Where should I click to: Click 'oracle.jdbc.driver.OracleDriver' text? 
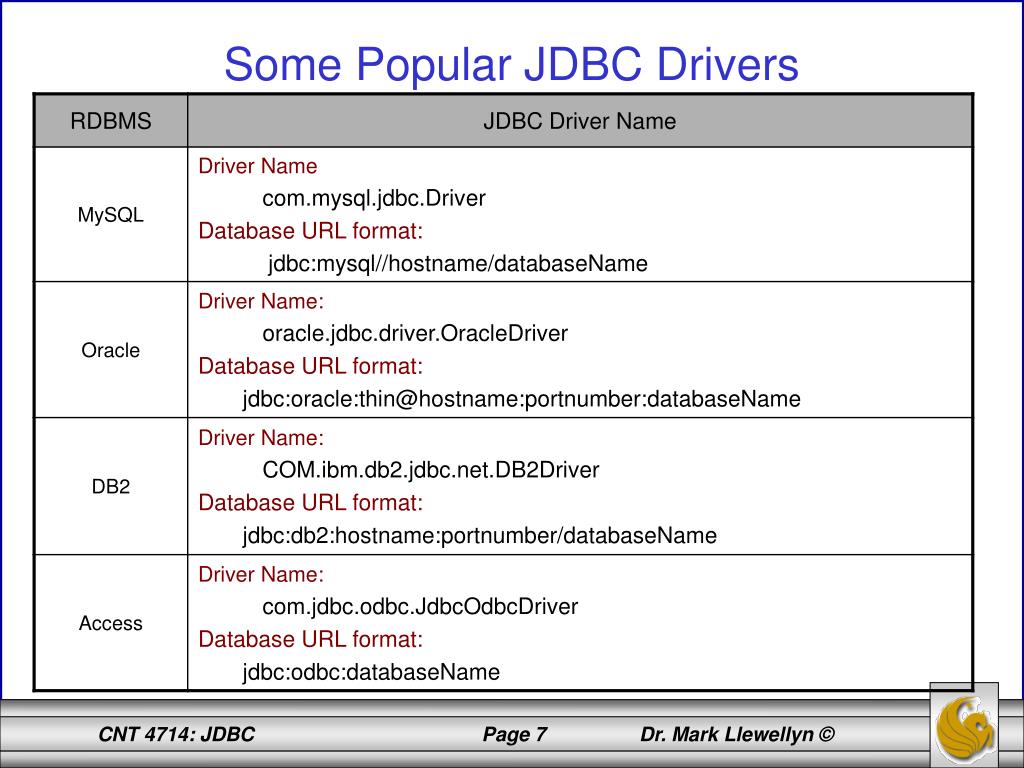pyautogui.click(x=415, y=334)
